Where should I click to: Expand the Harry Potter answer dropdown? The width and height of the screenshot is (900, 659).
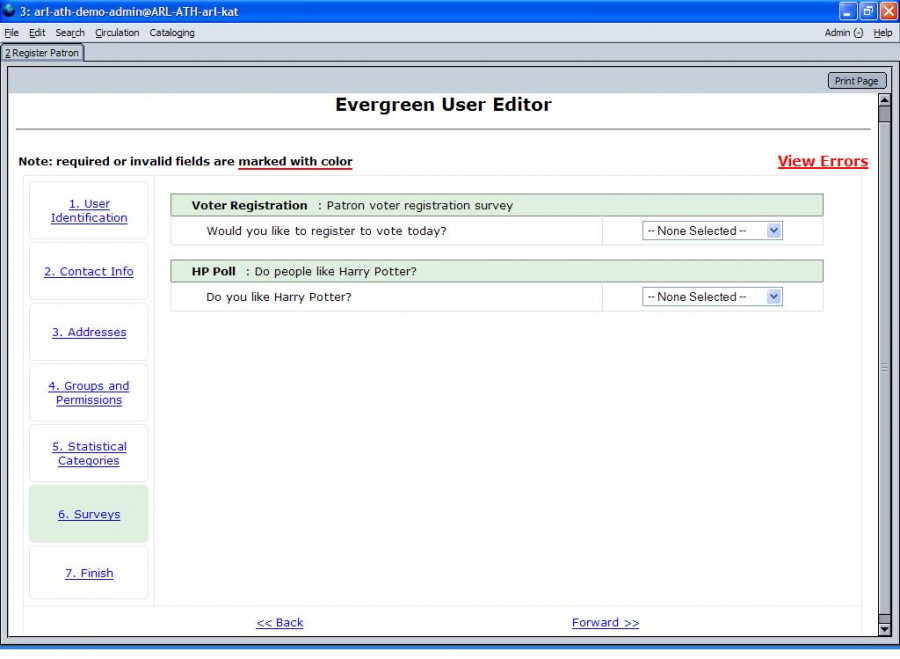pos(712,297)
